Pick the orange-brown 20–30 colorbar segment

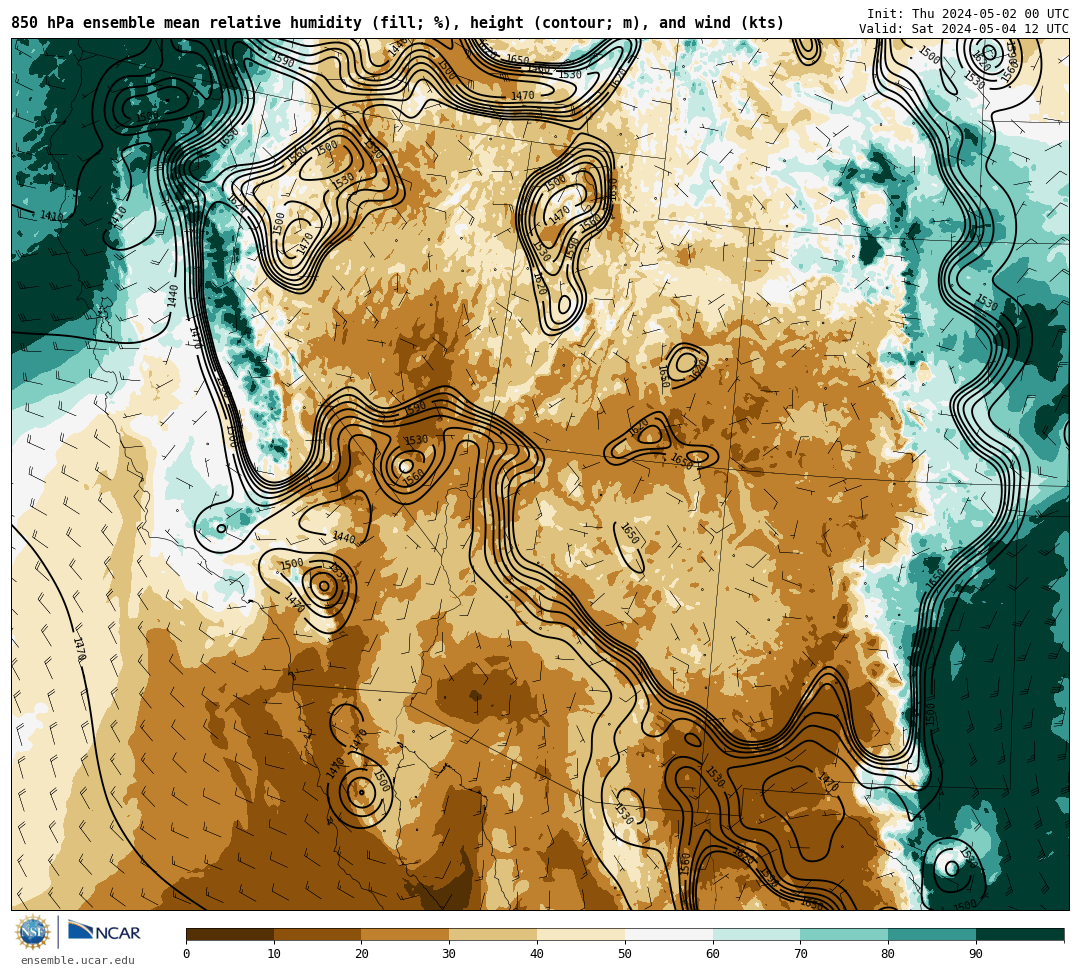406,934
